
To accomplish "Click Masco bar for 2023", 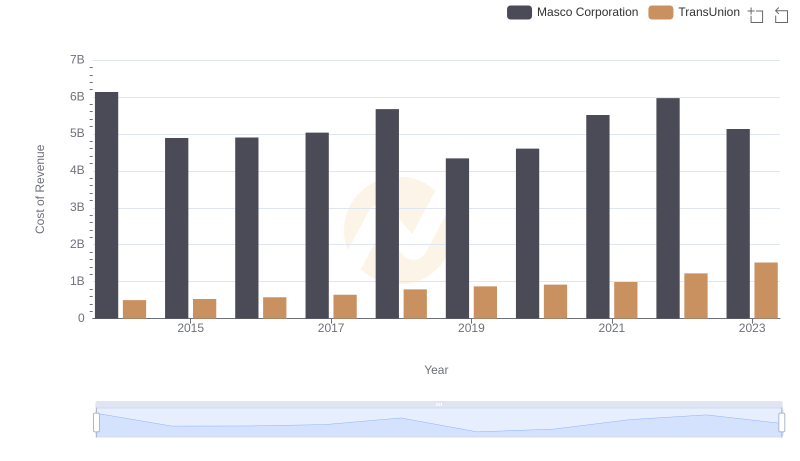I will (x=738, y=224).
